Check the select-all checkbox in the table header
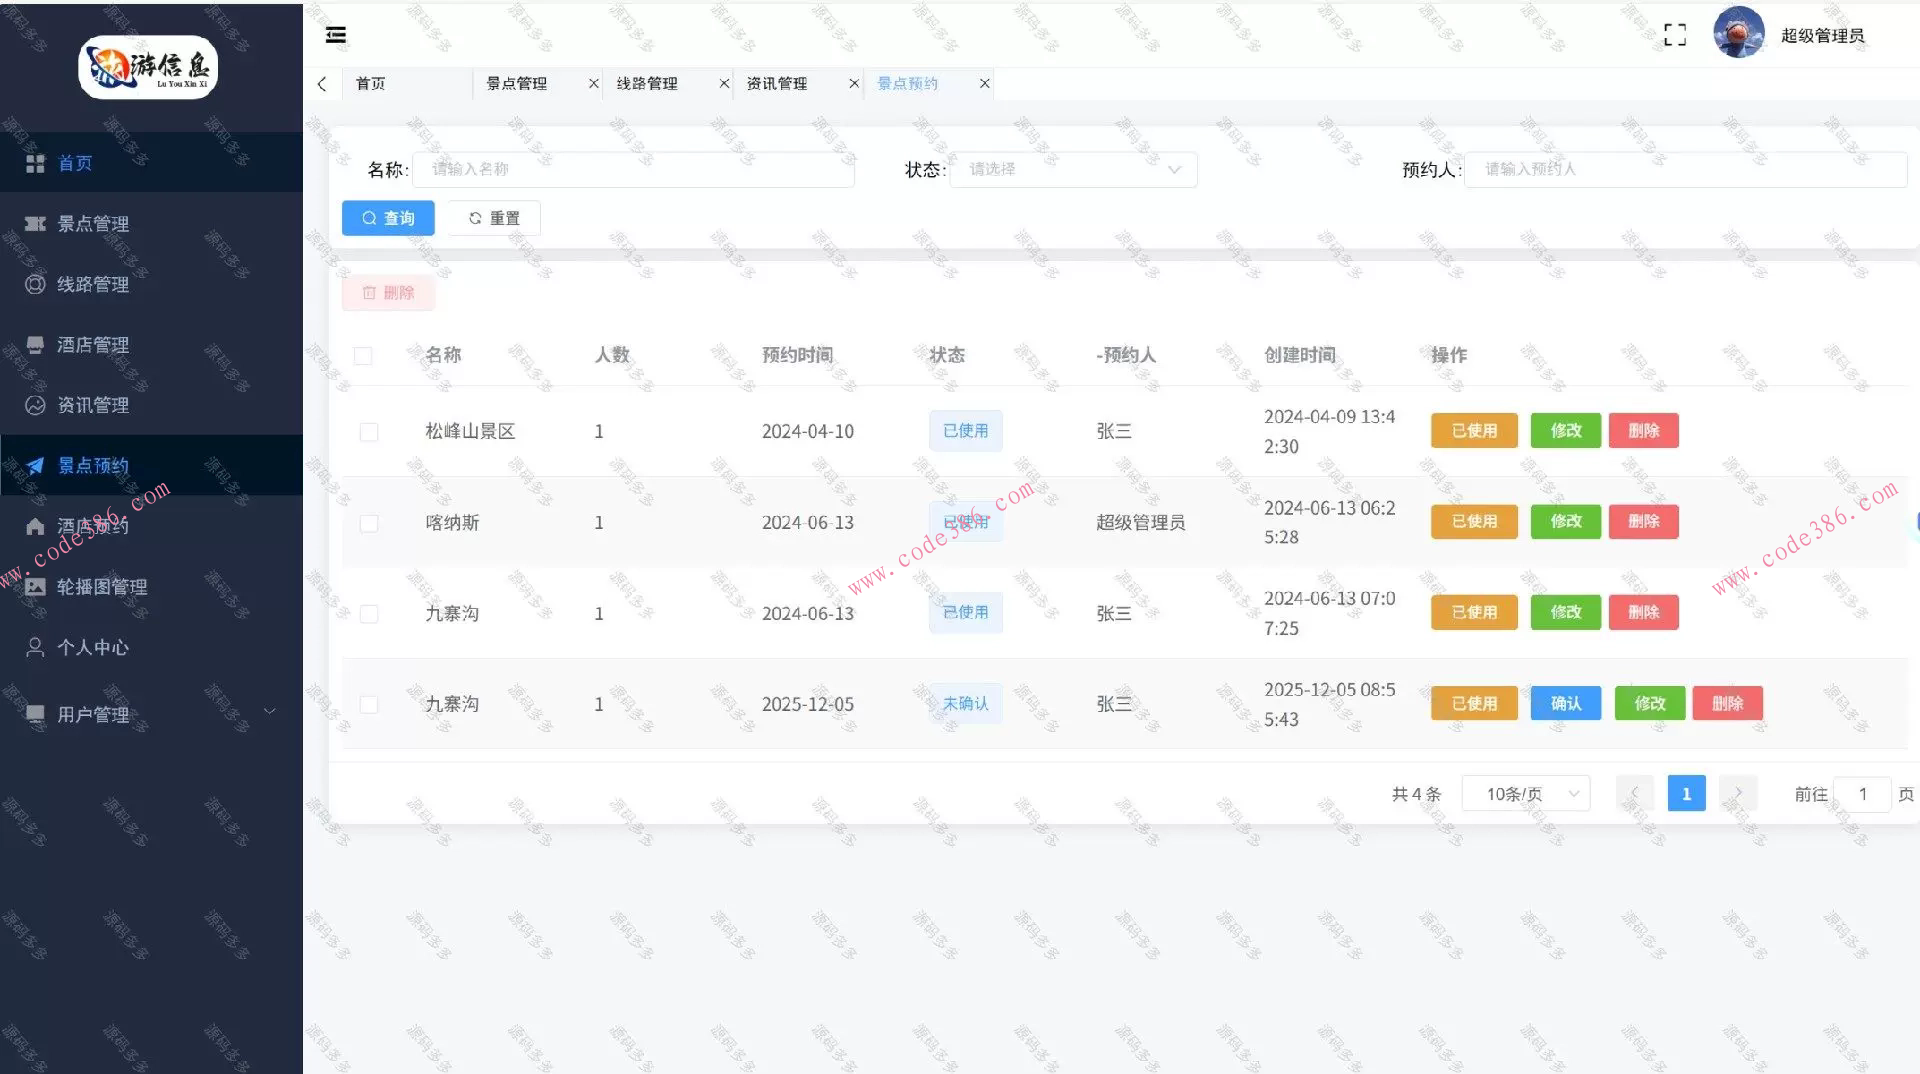 point(363,355)
